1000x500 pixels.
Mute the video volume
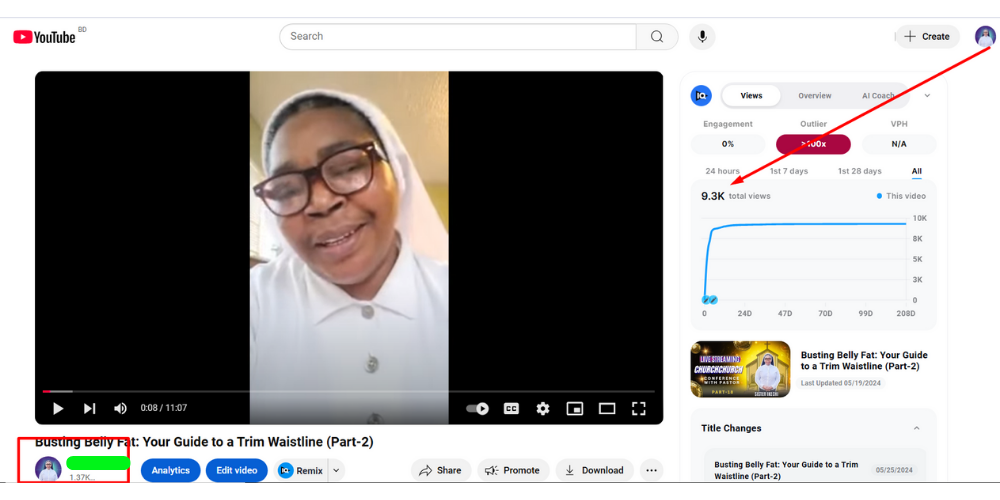121,408
